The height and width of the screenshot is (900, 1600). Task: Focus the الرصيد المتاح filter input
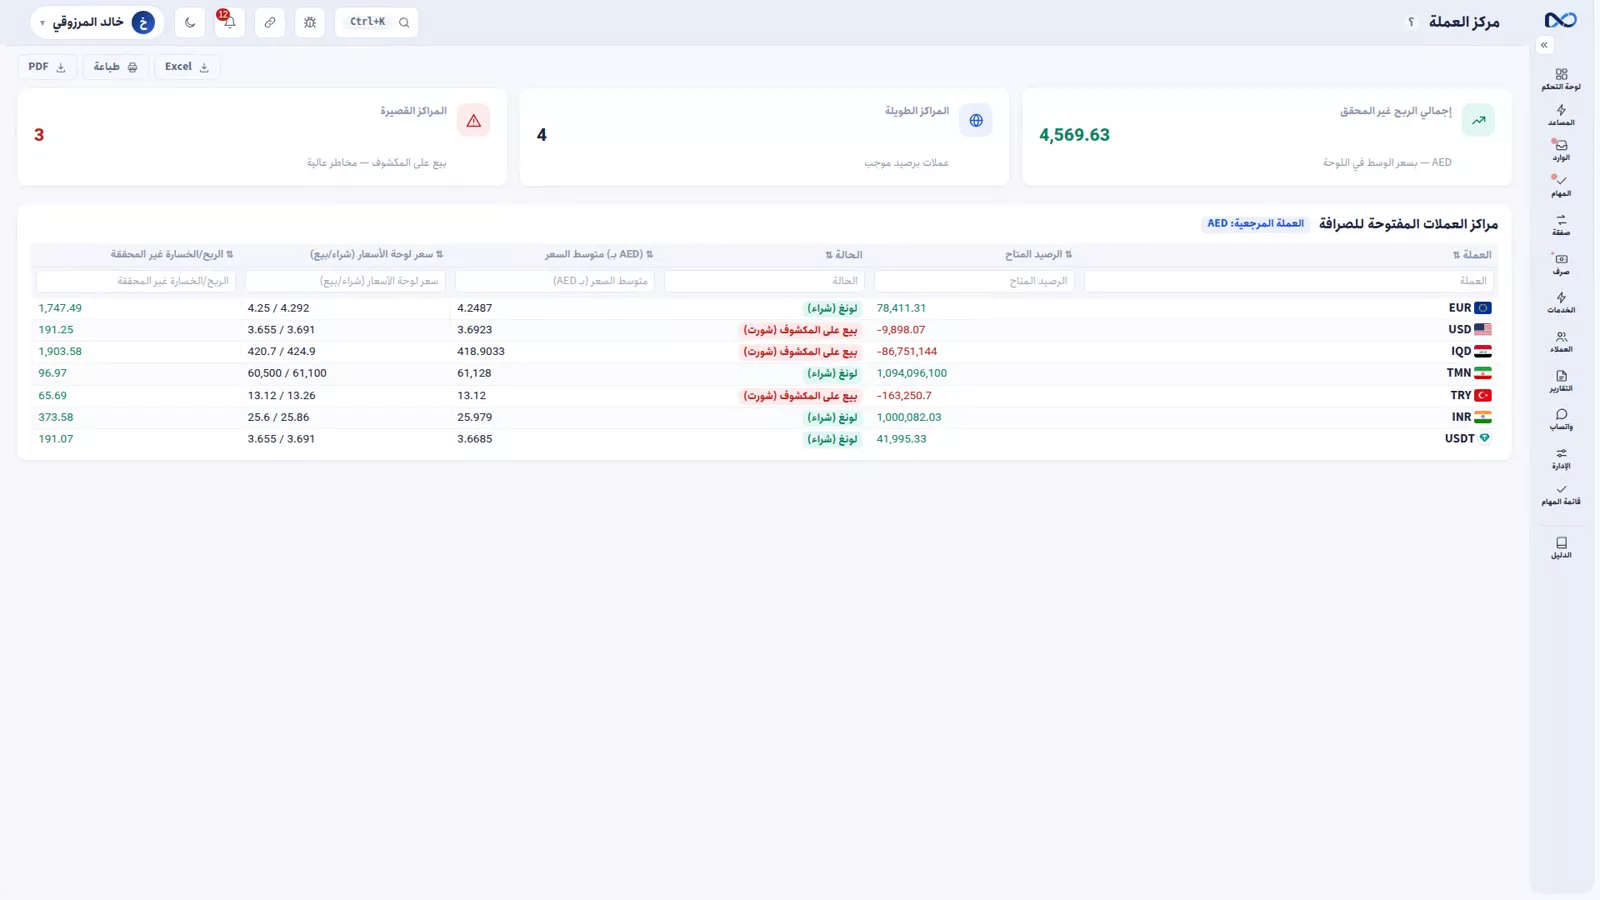974,281
